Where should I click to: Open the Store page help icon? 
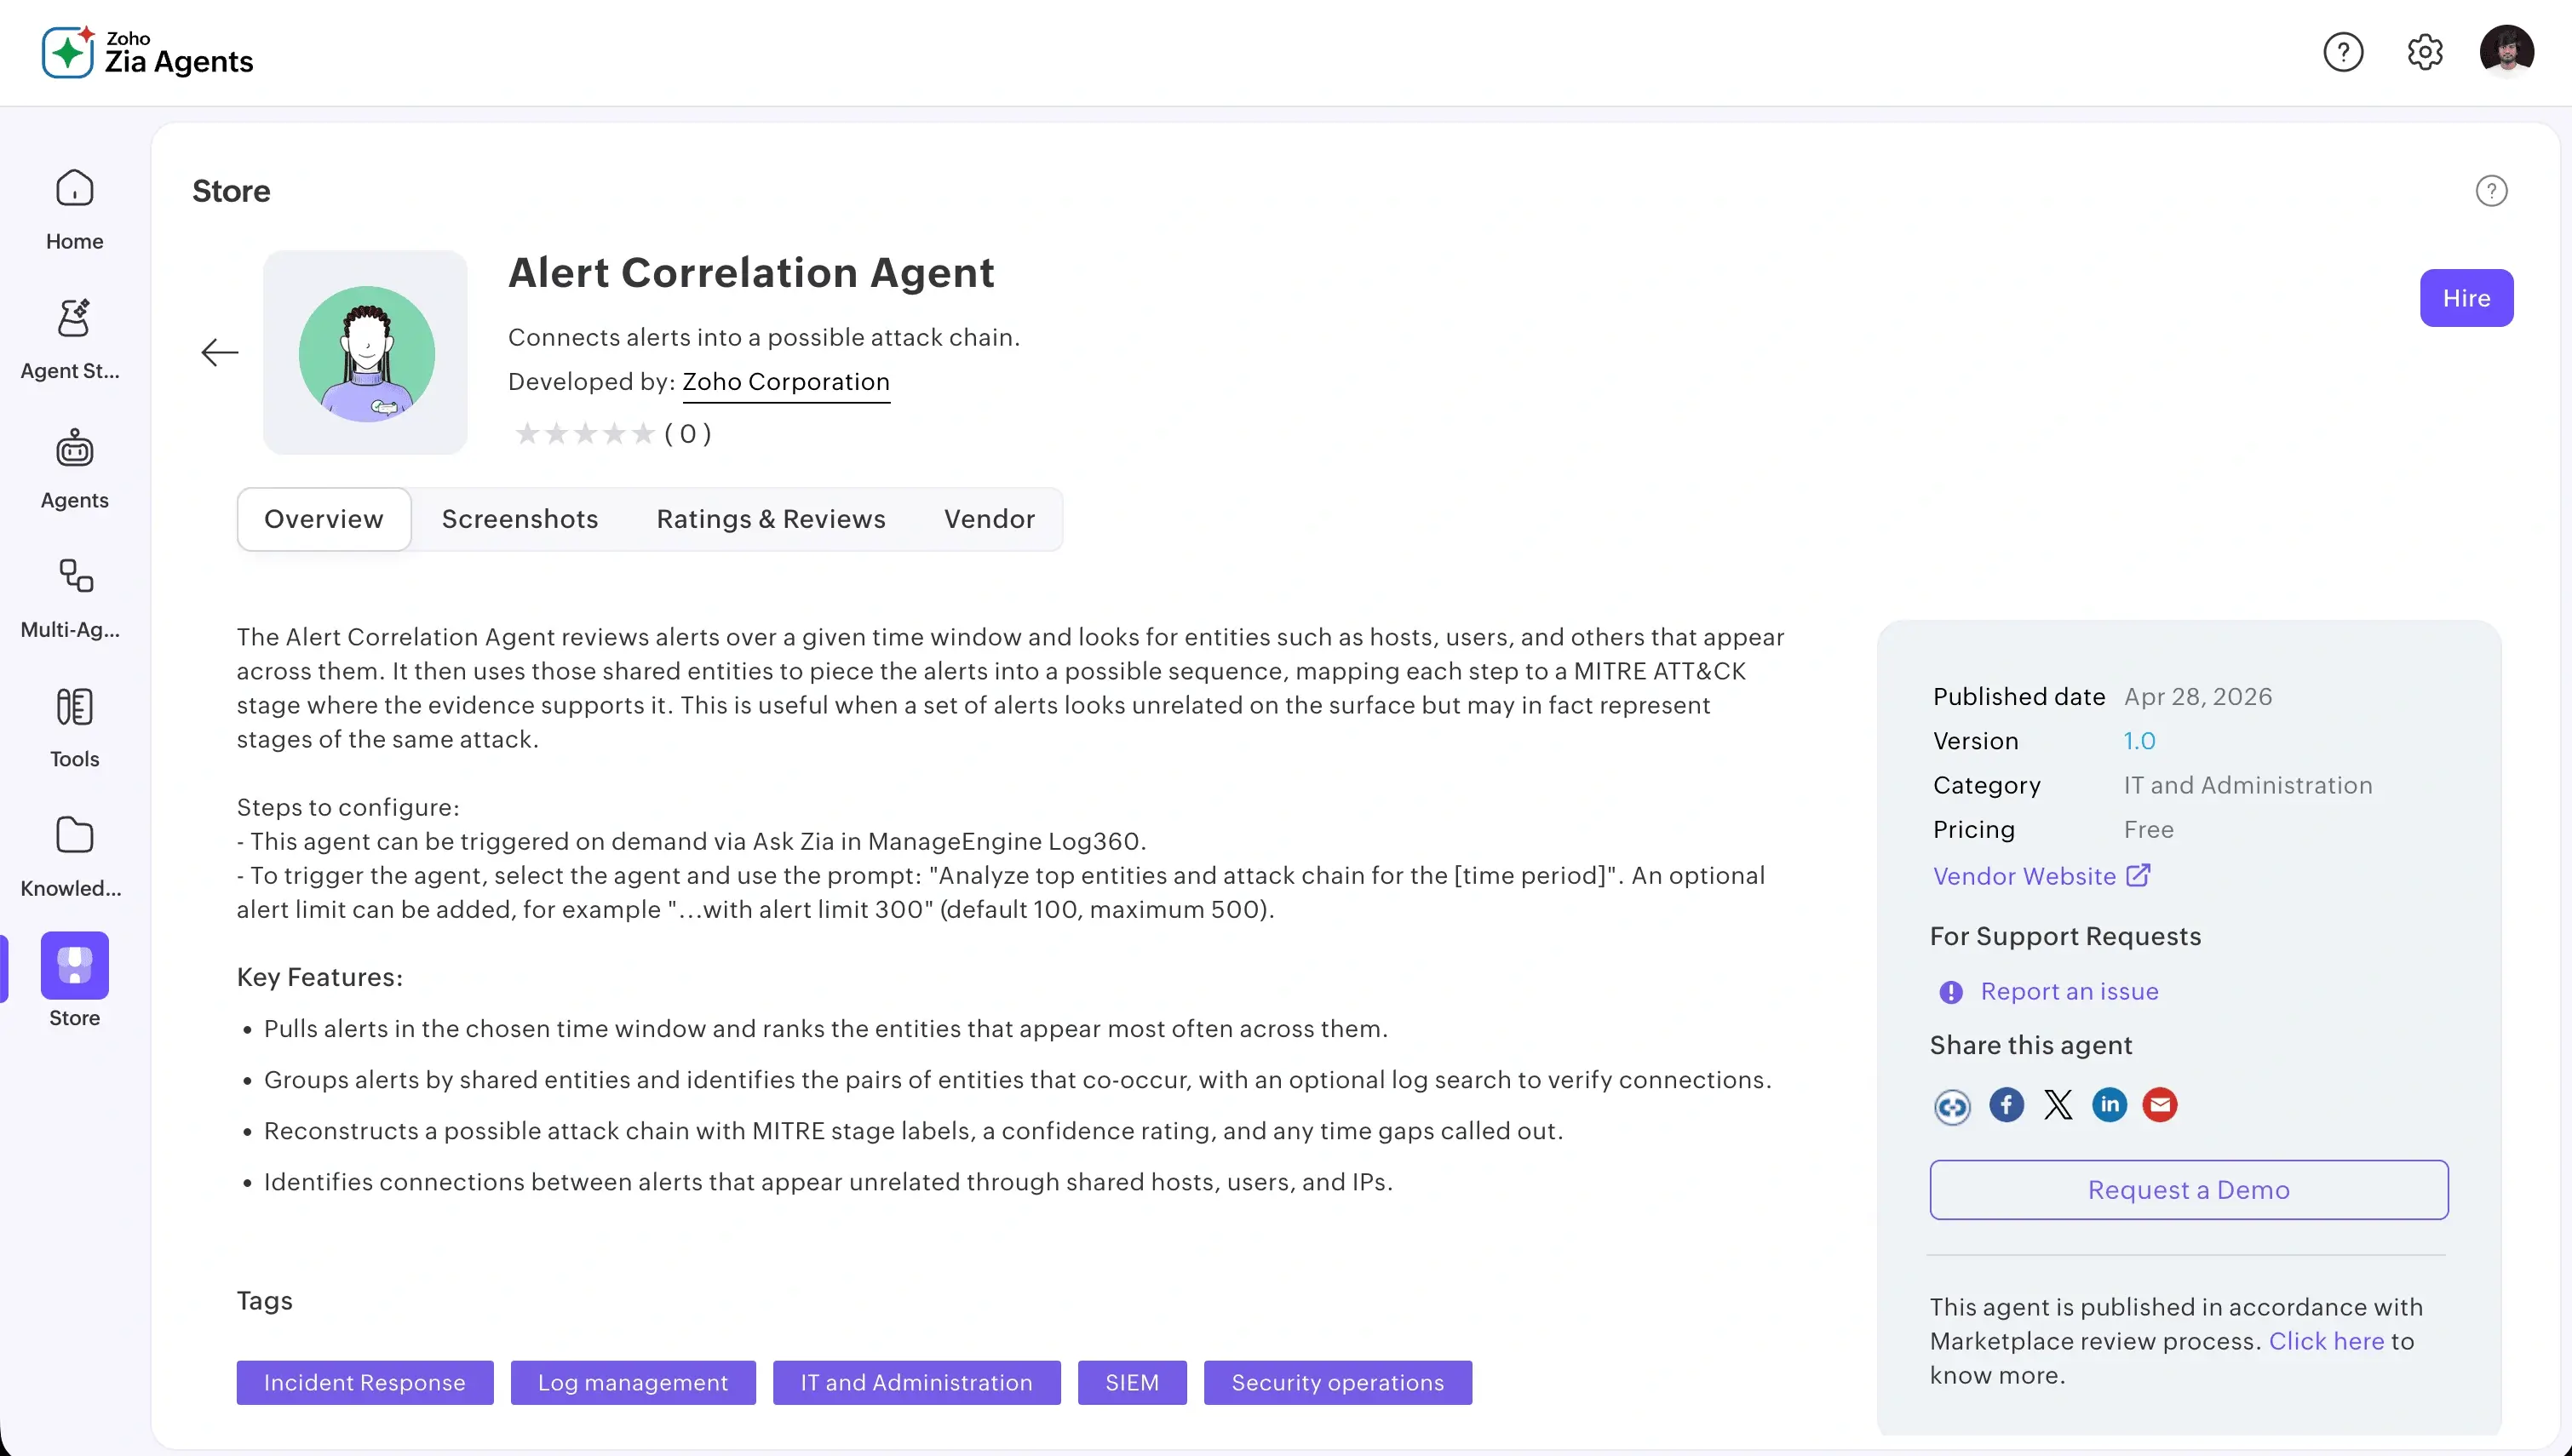coord(2491,190)
